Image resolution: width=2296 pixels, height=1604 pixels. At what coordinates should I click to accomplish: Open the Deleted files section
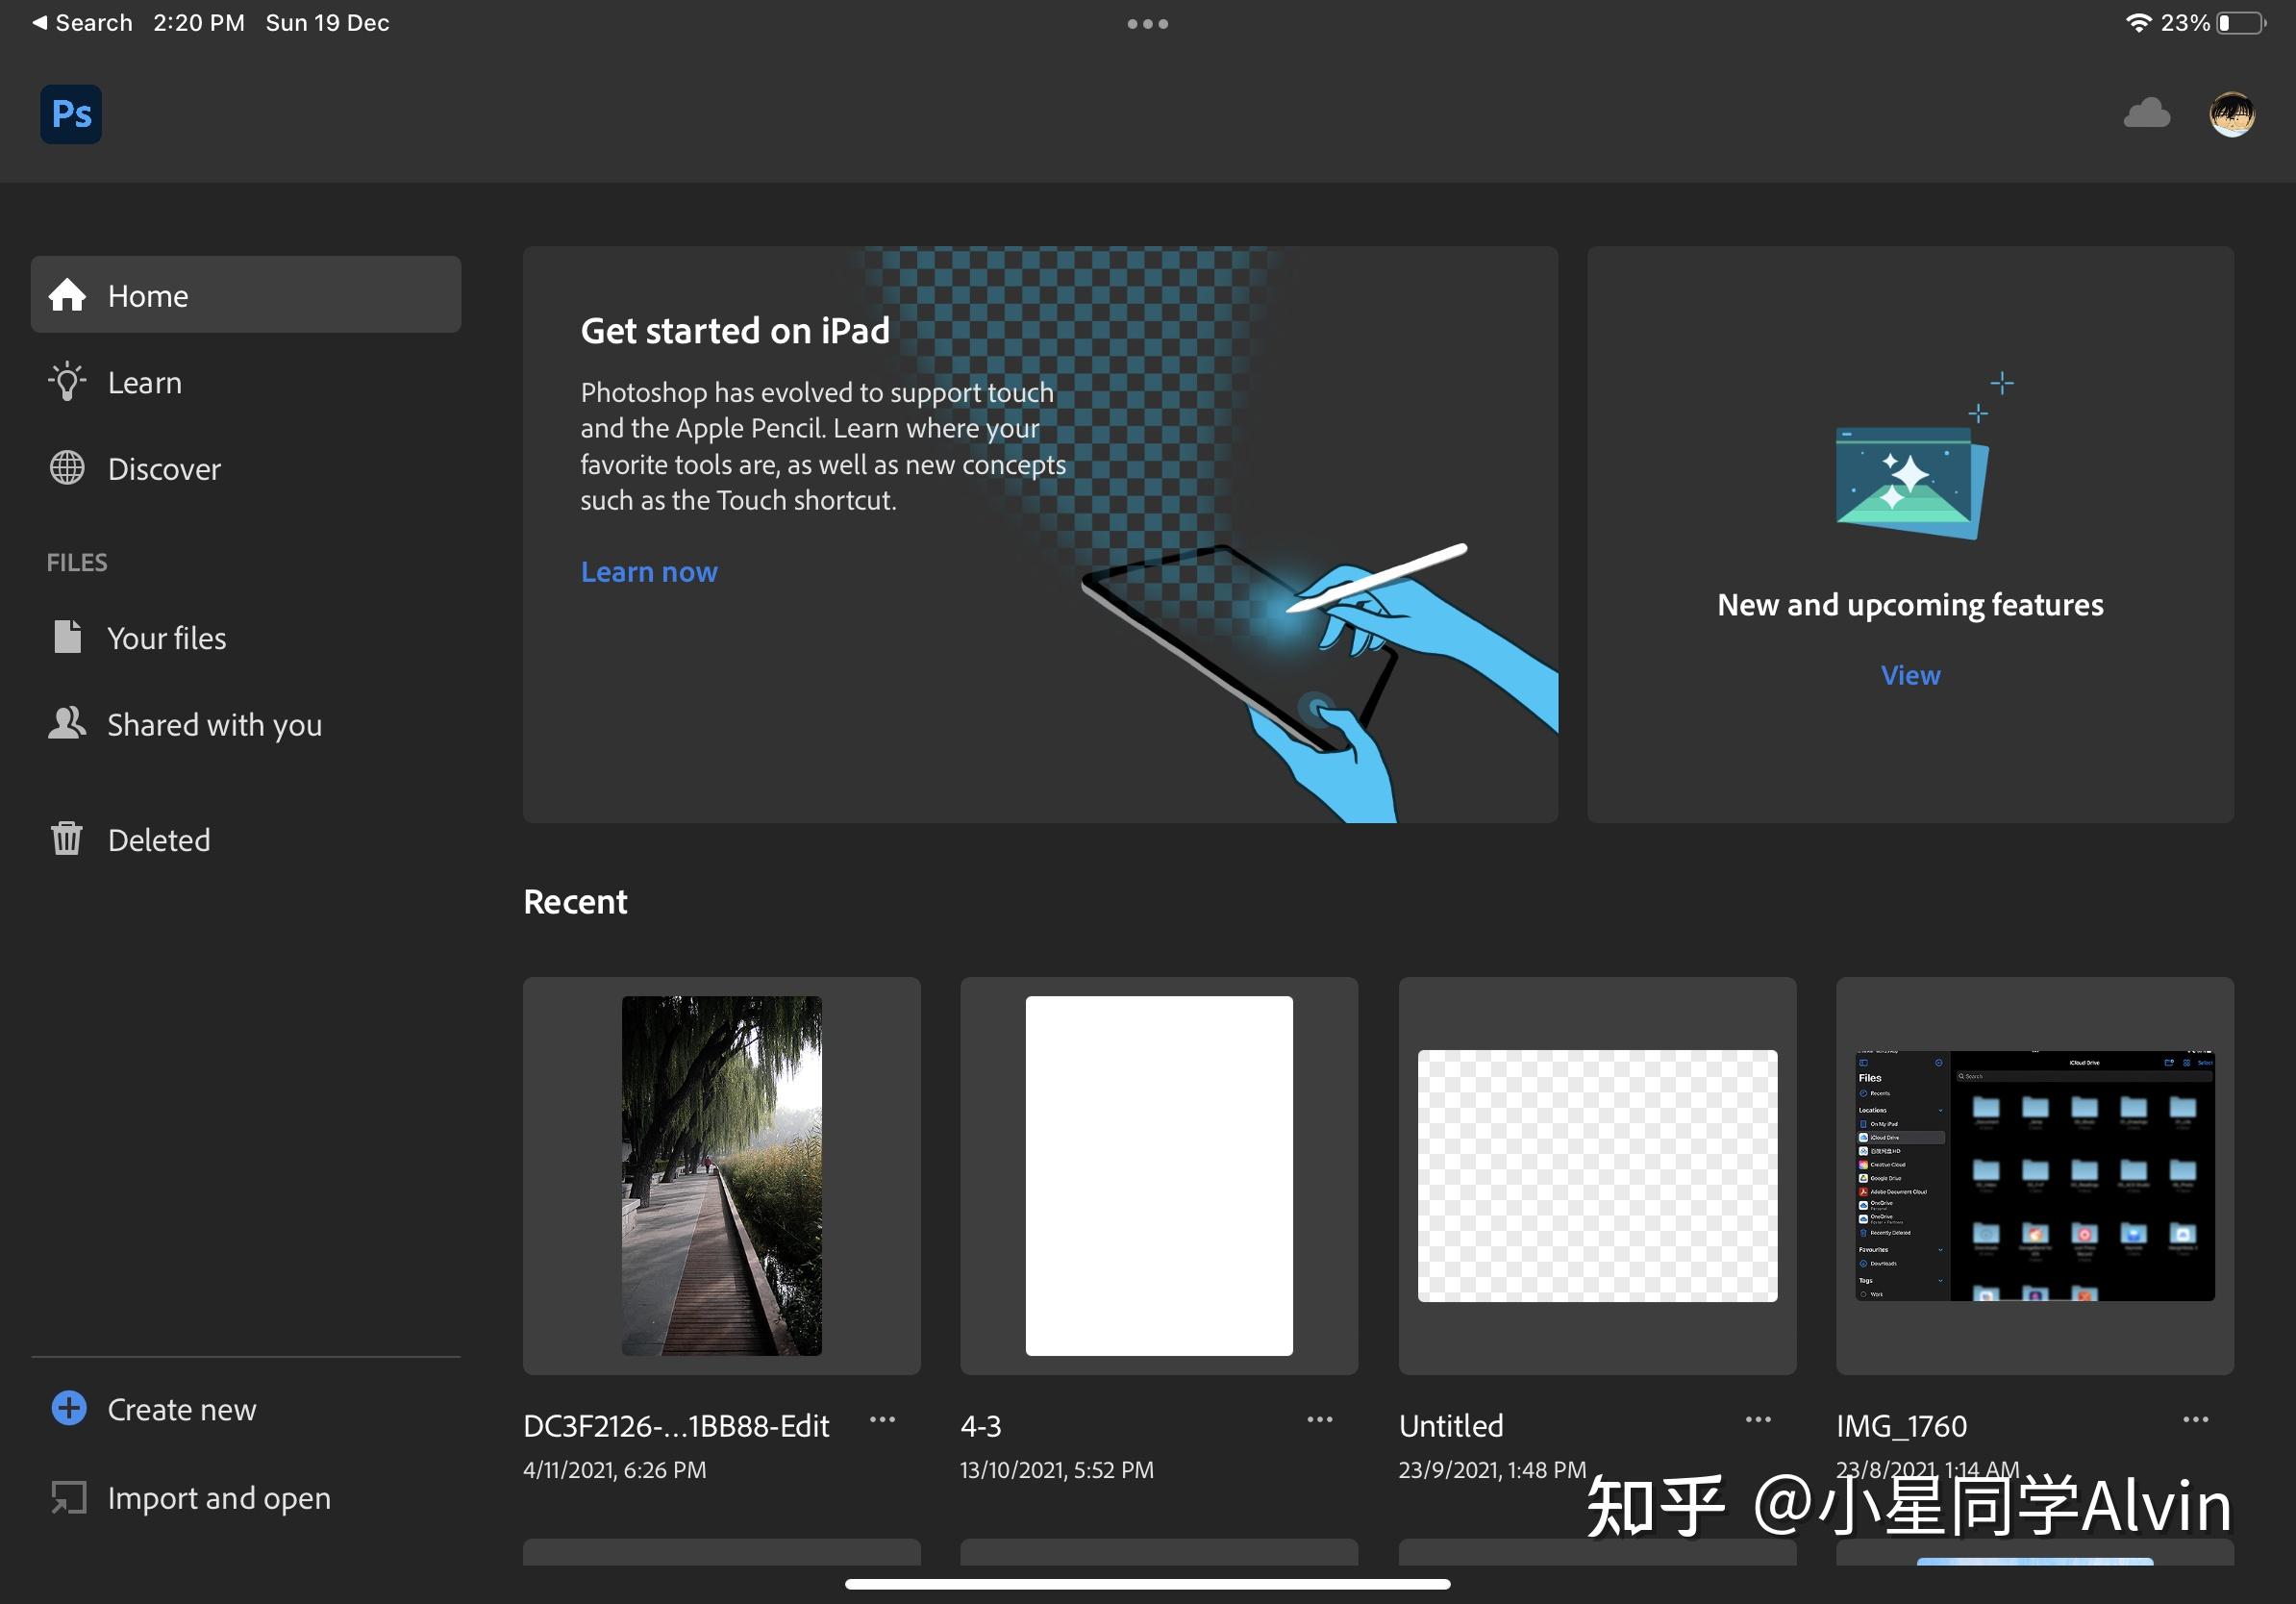159,840
